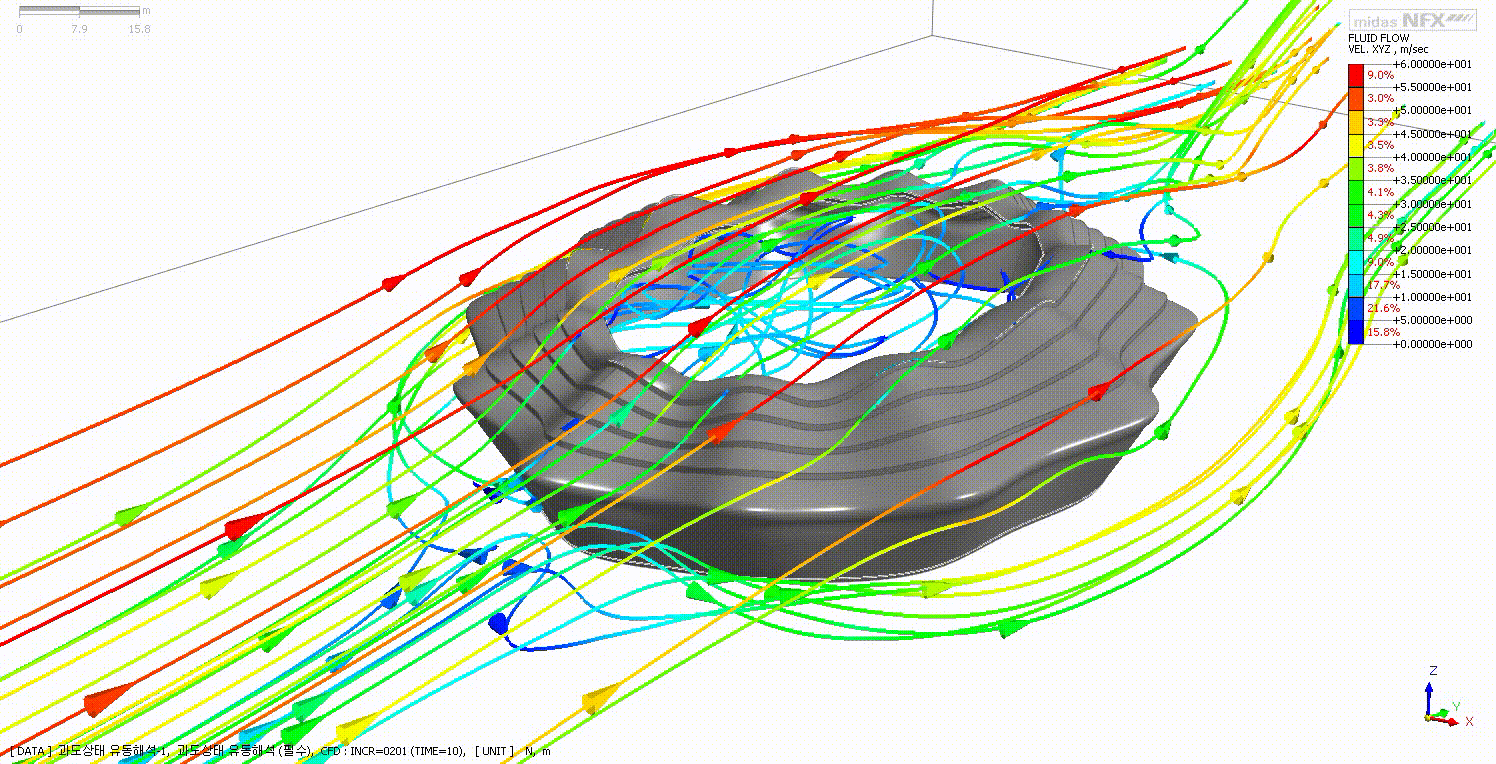1496x764 pixels.
Task: Click the yellow 3.5% legend color band
Action: (x=1356, y=145)
